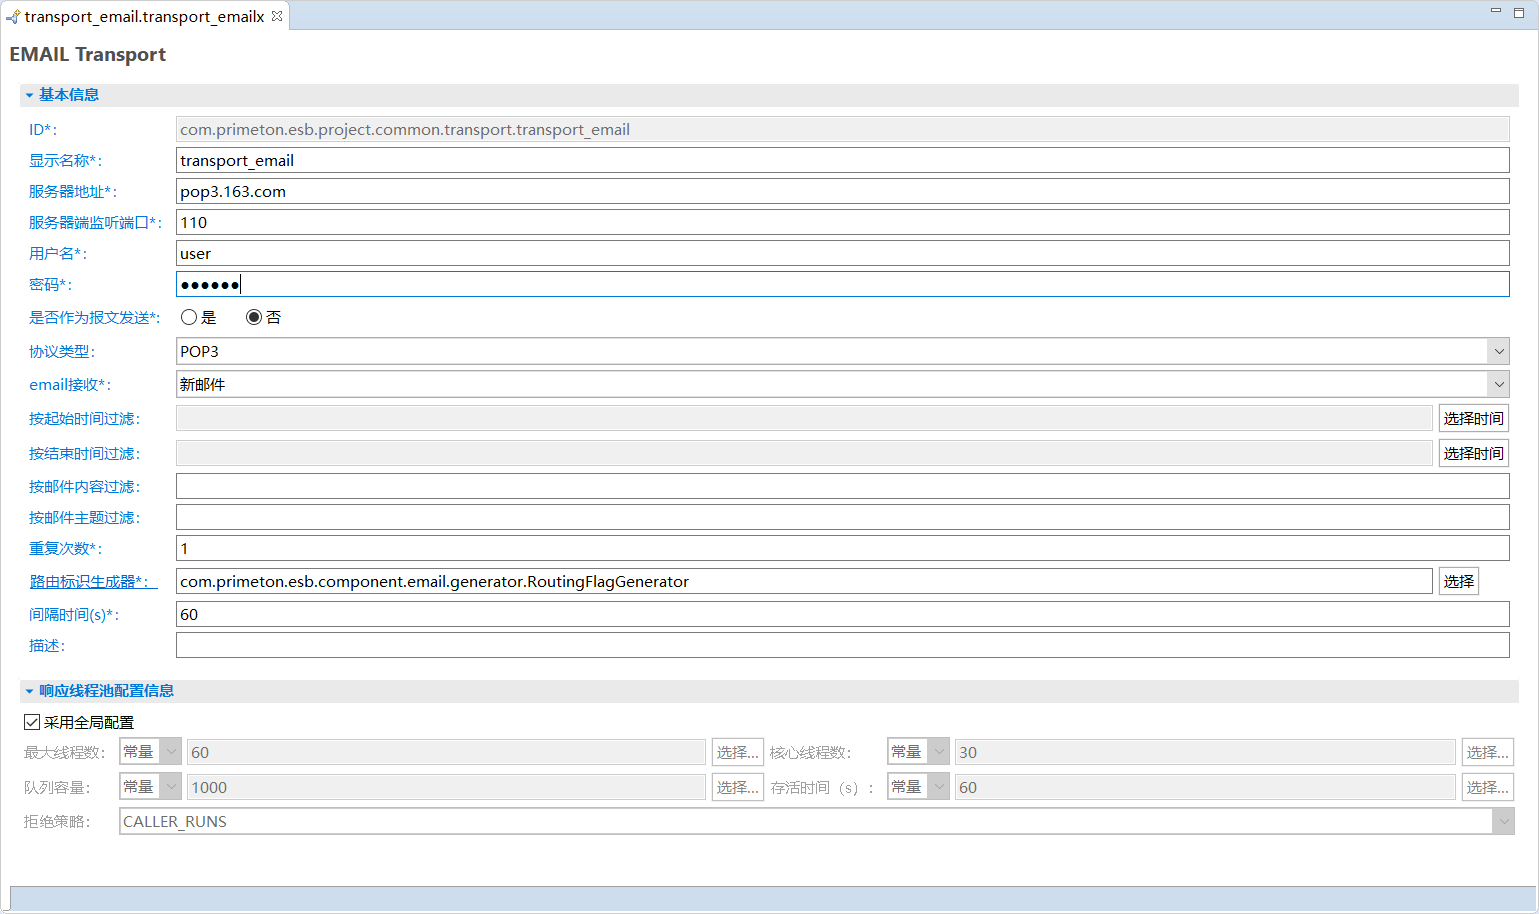
Task: Close the transport_email editor tab
Action: 277,16
